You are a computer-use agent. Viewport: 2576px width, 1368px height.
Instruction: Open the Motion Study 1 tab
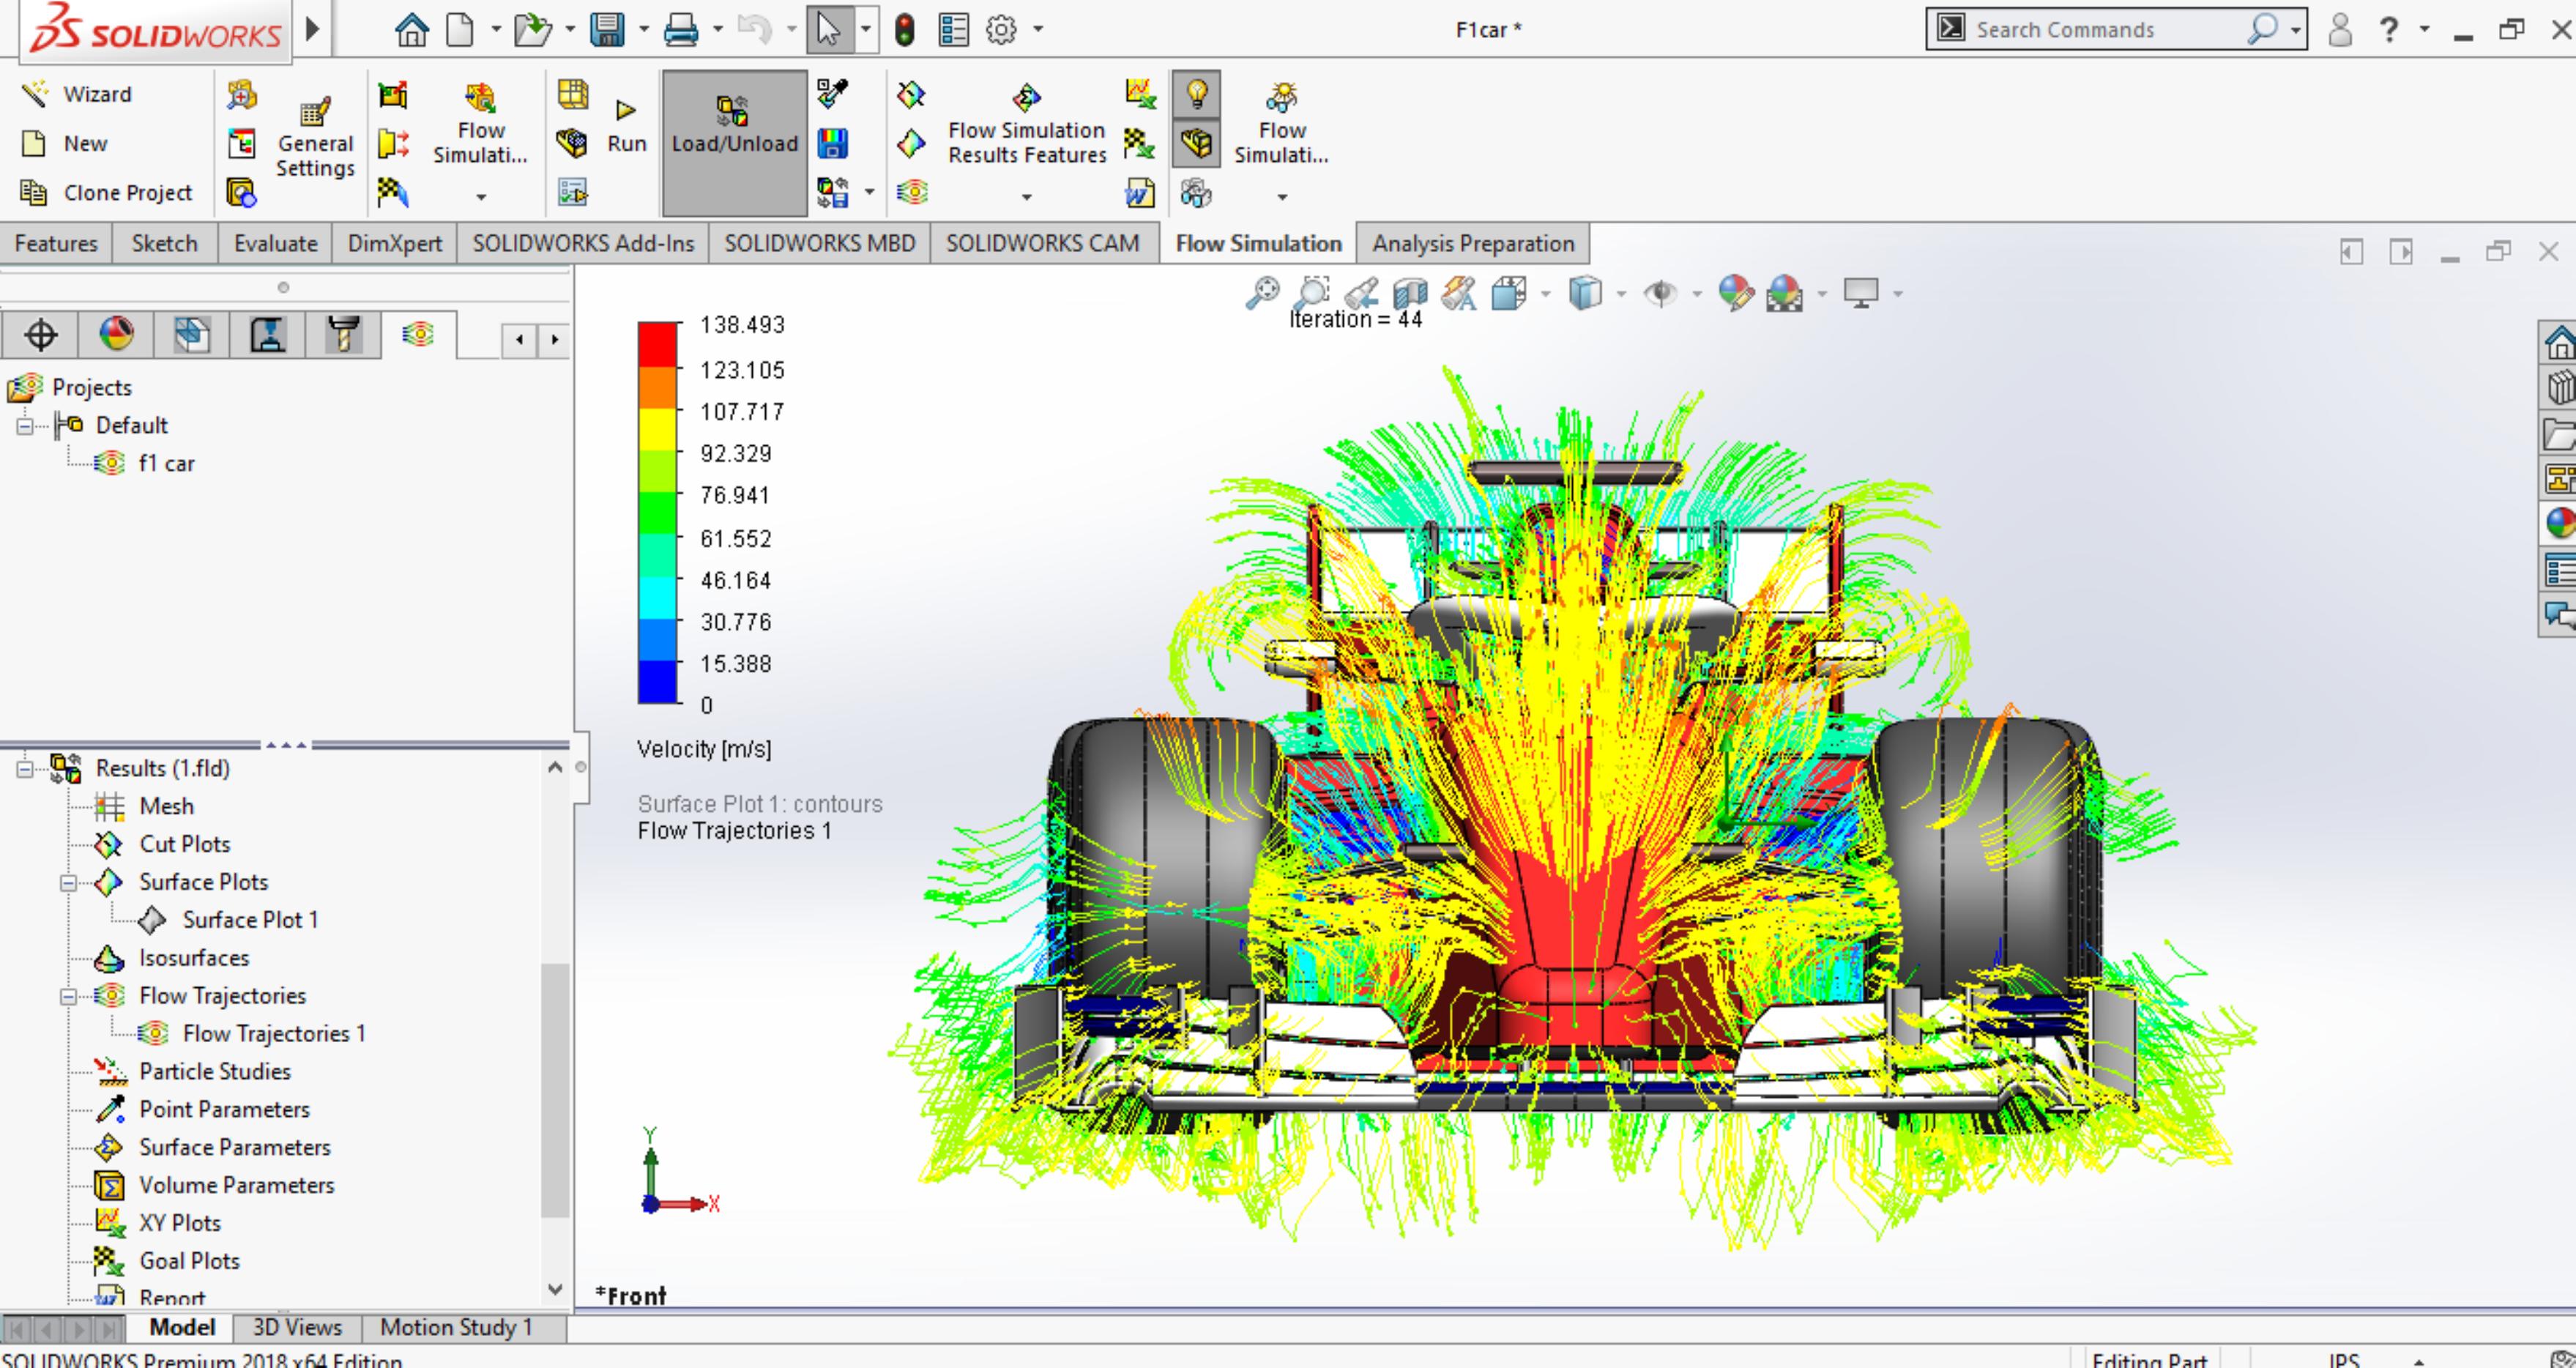pyautogui.click(x=456, y=1328)
